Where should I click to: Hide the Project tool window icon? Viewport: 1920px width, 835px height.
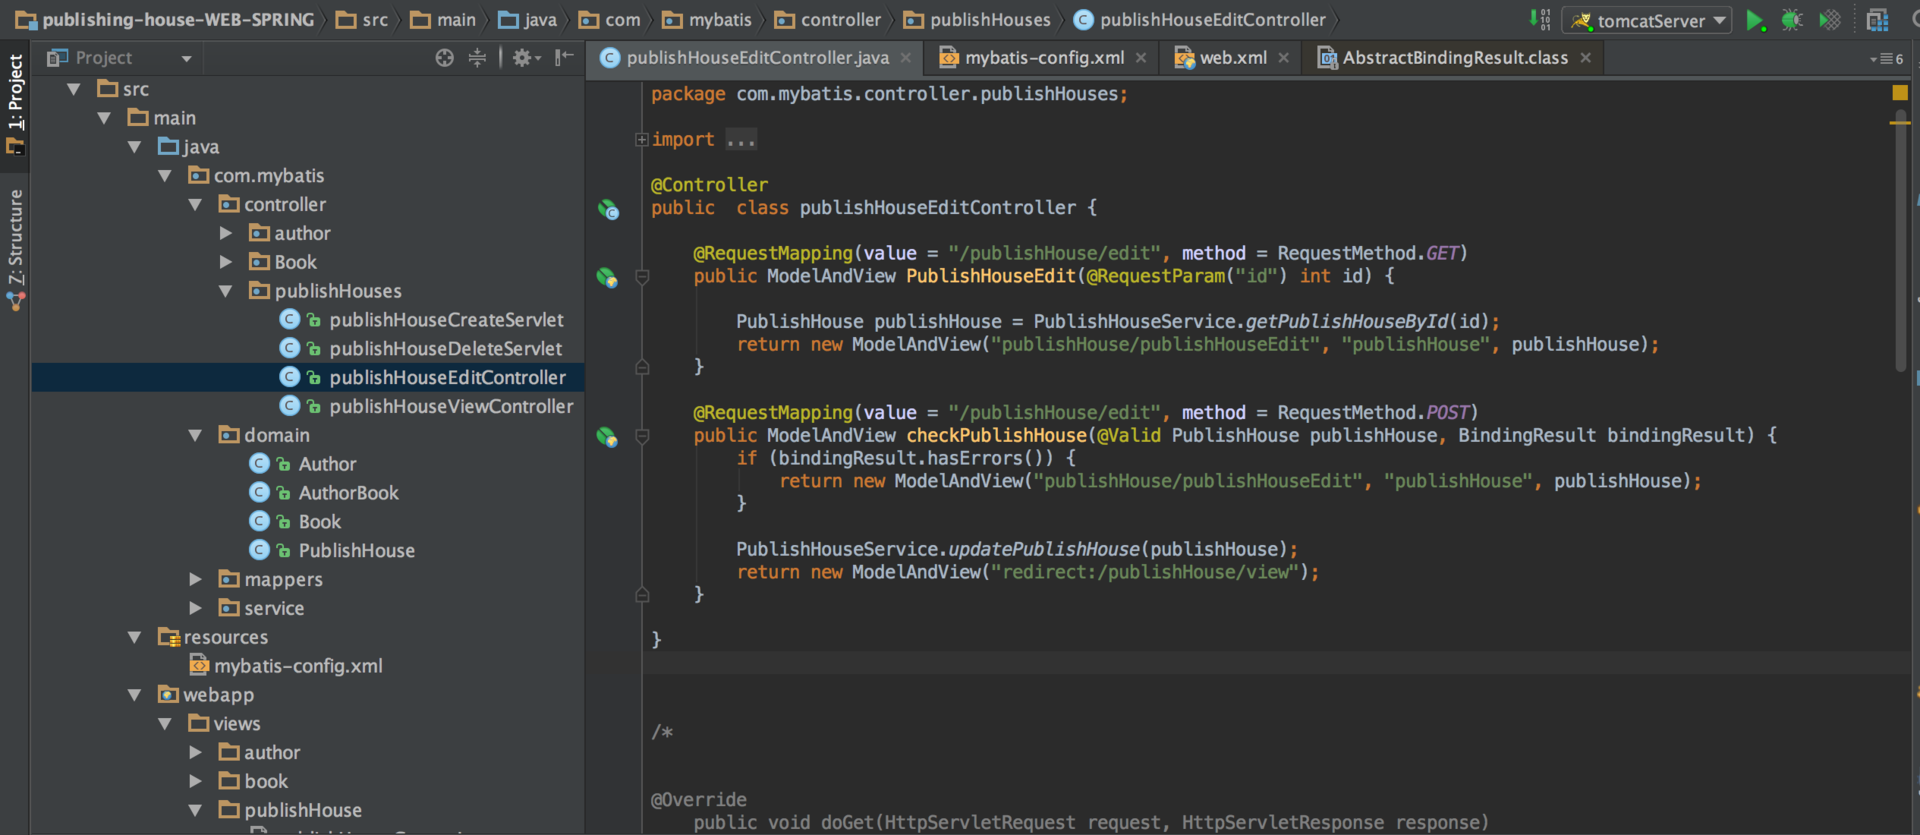point(564,58)
